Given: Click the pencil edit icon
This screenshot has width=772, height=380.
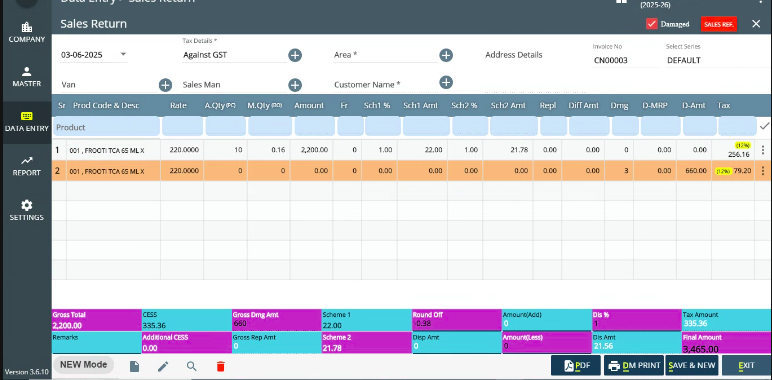Looking at the screenshot, I should pyautogui.click(x=163, y=366).
